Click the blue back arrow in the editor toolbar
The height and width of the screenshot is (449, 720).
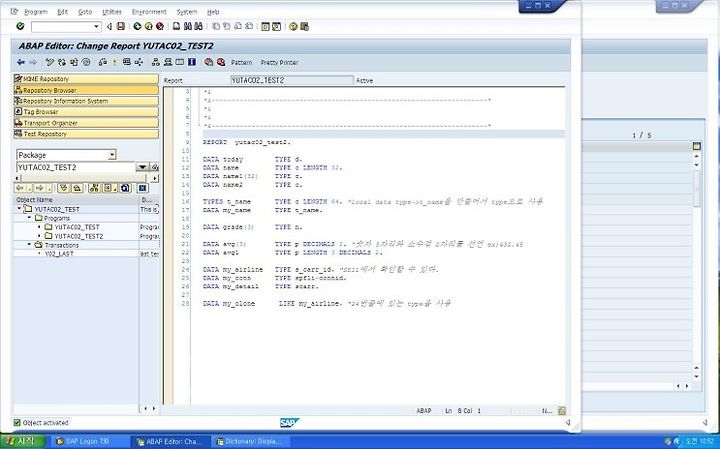21,62
